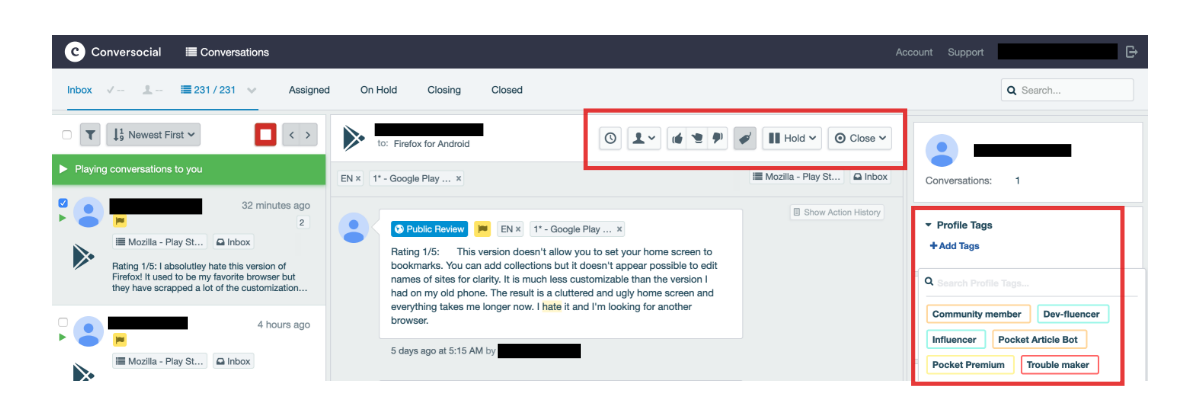Click the message count badge 2
Viewport: 1200px width, 416px height.
(302, 223)
